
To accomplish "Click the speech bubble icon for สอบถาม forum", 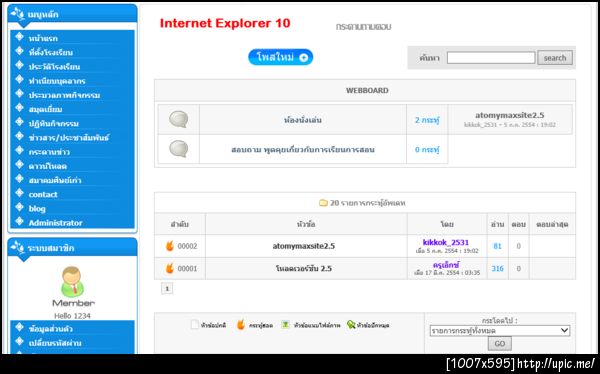I will pyautogui.click(x=179, y=149).
